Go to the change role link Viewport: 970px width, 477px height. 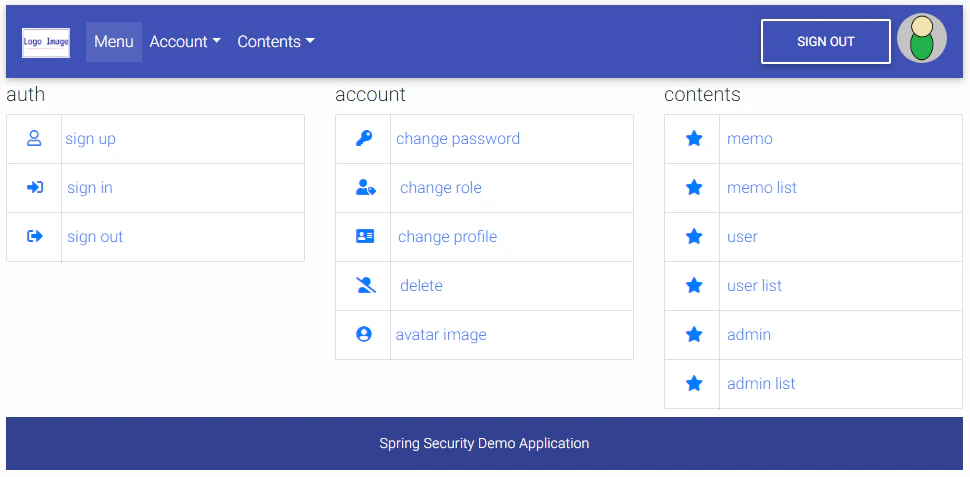pos(440,187)
